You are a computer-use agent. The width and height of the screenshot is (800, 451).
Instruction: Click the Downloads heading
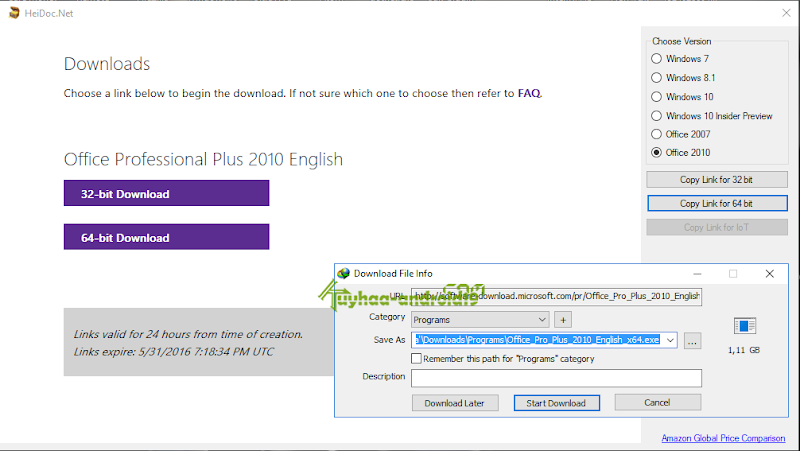coord(107,64)
